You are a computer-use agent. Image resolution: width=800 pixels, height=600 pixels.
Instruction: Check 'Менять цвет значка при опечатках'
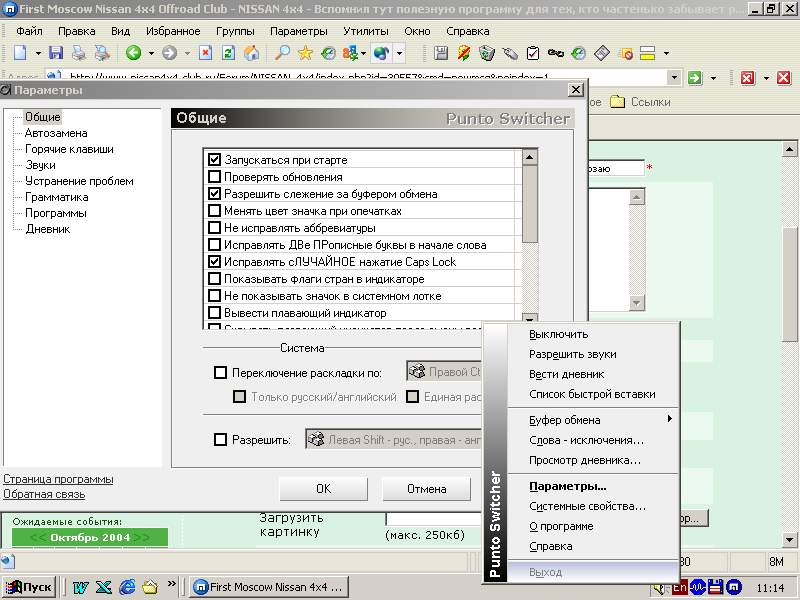pyautogui.click(x=214, y=211)
